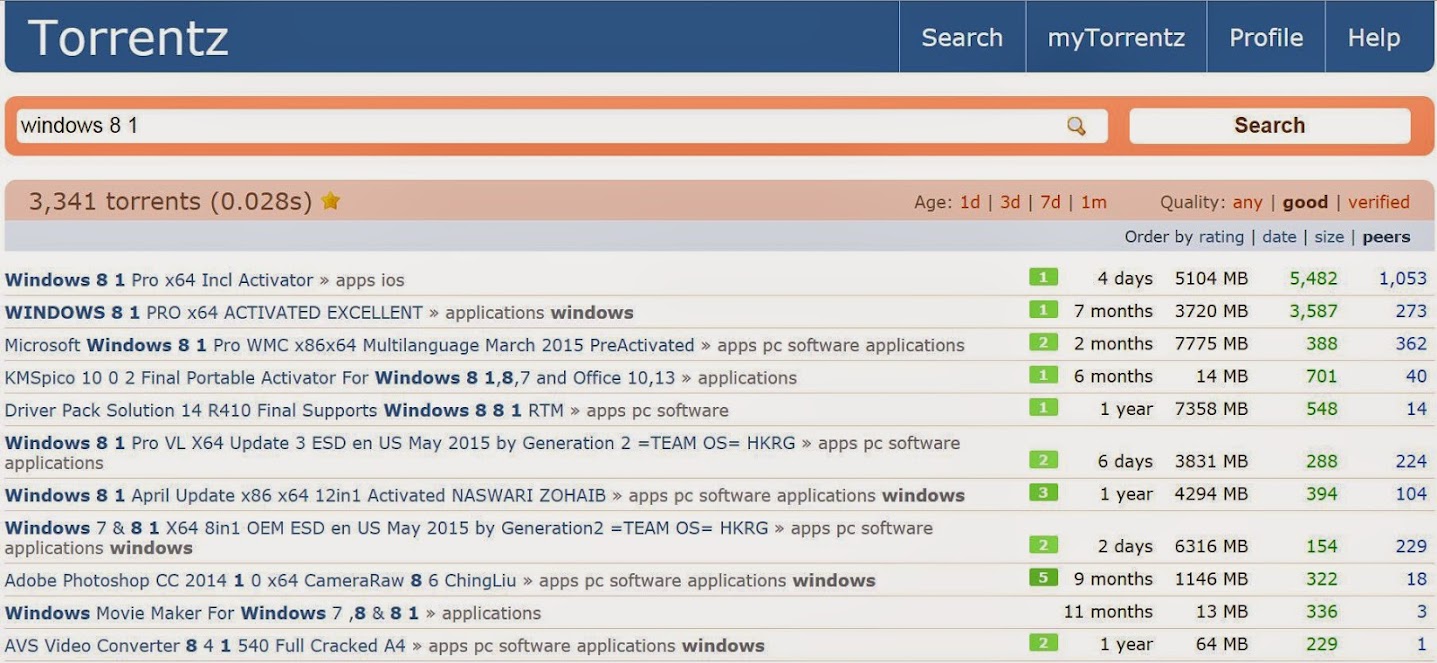Filter age to 7d
This screenshot has height=663, width=1437.
tap(1050, 202)
